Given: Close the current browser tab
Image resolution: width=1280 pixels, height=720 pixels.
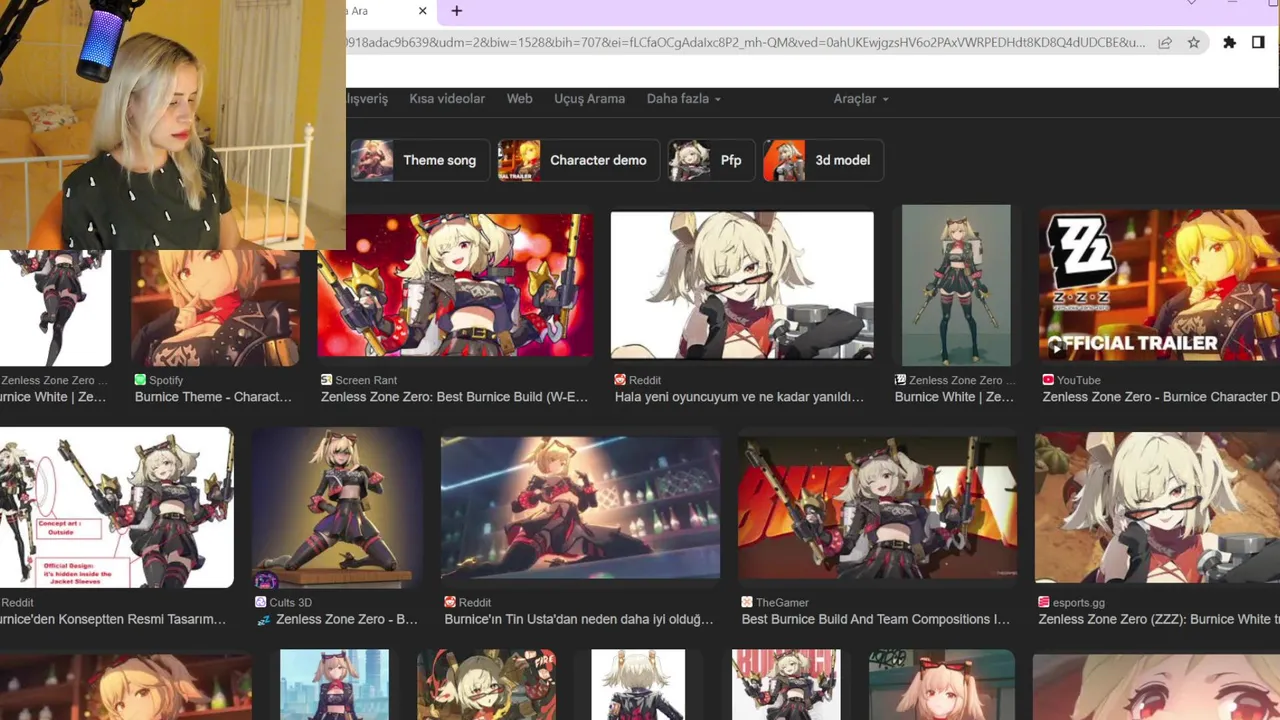Looking at the screenshot, I should [422, 11].
